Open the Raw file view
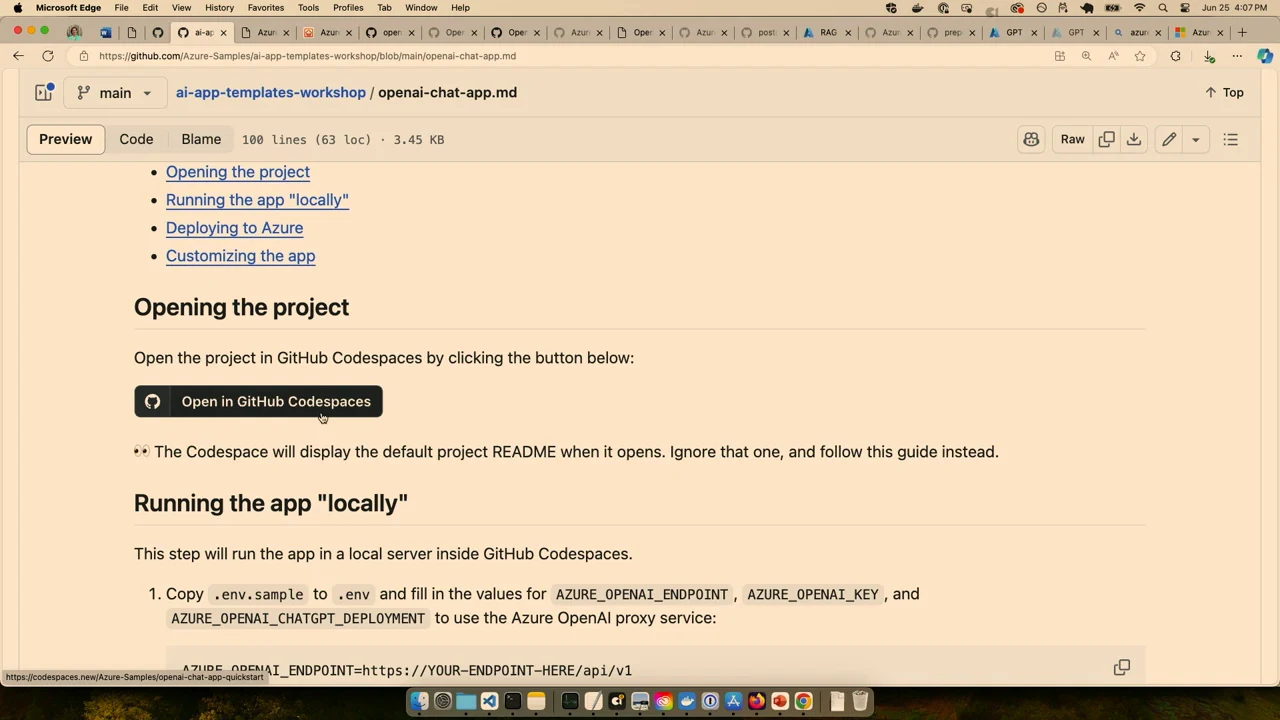The width and height of the screenshot is (1280, 720). [1072, 139]
